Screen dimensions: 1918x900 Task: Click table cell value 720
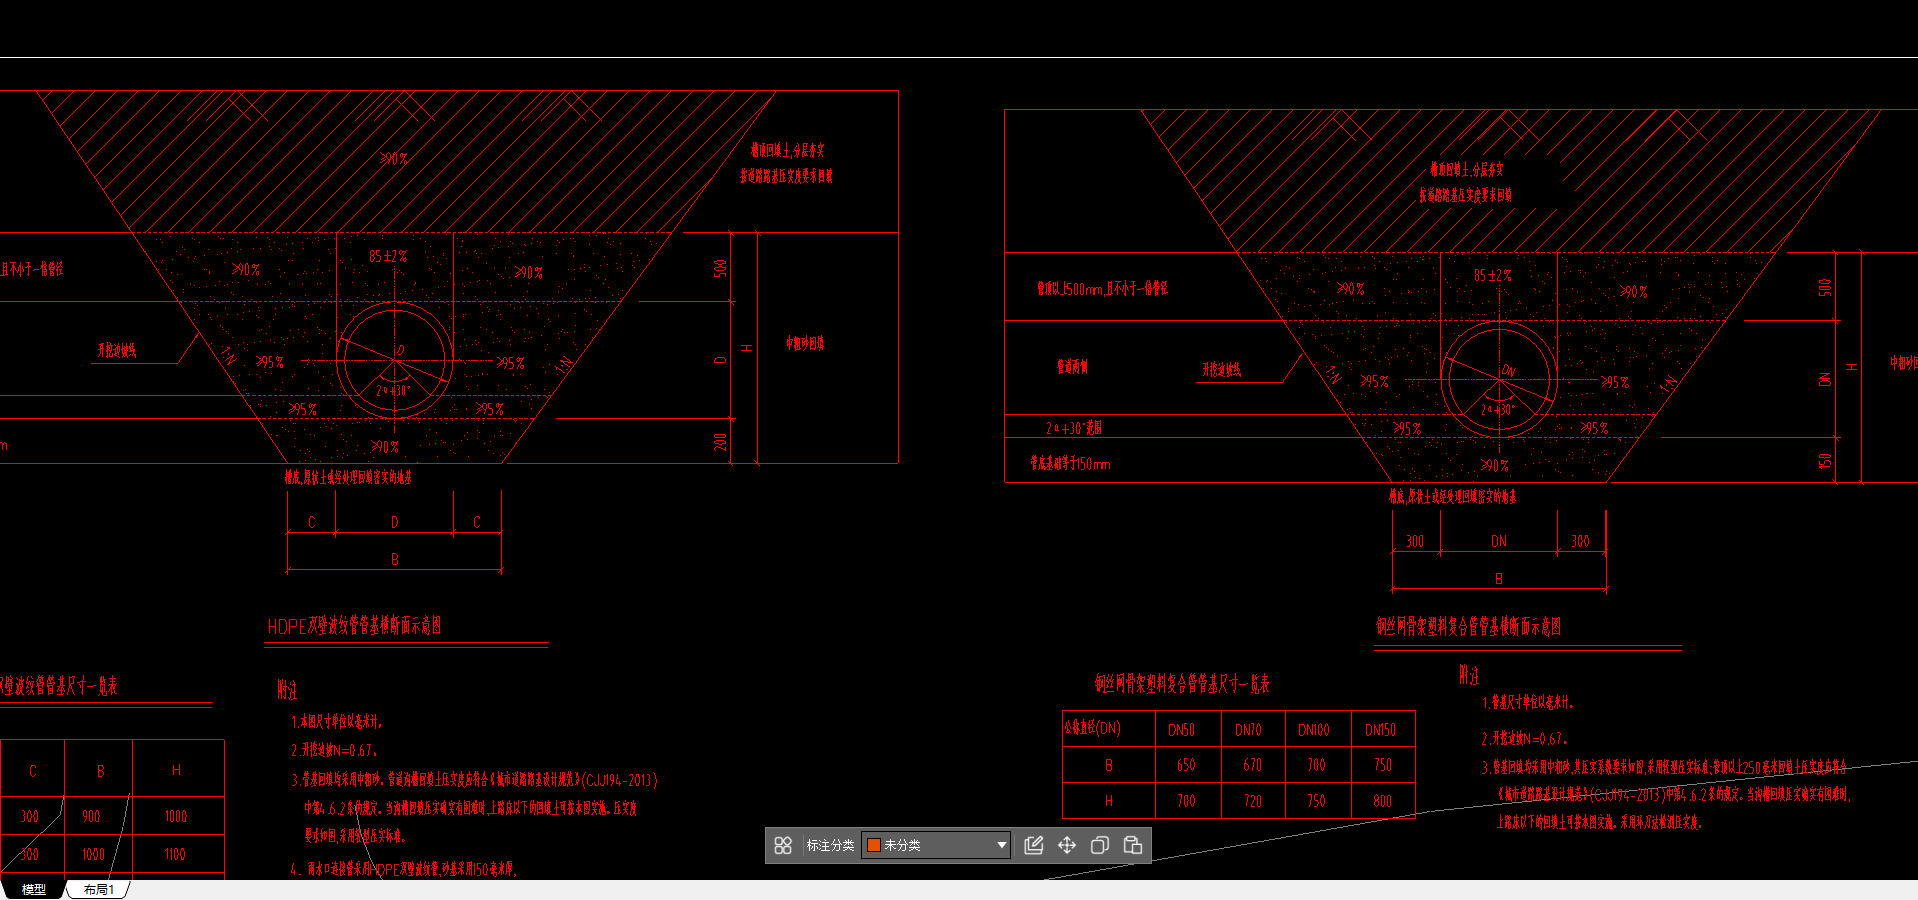tap(1252, 801)
